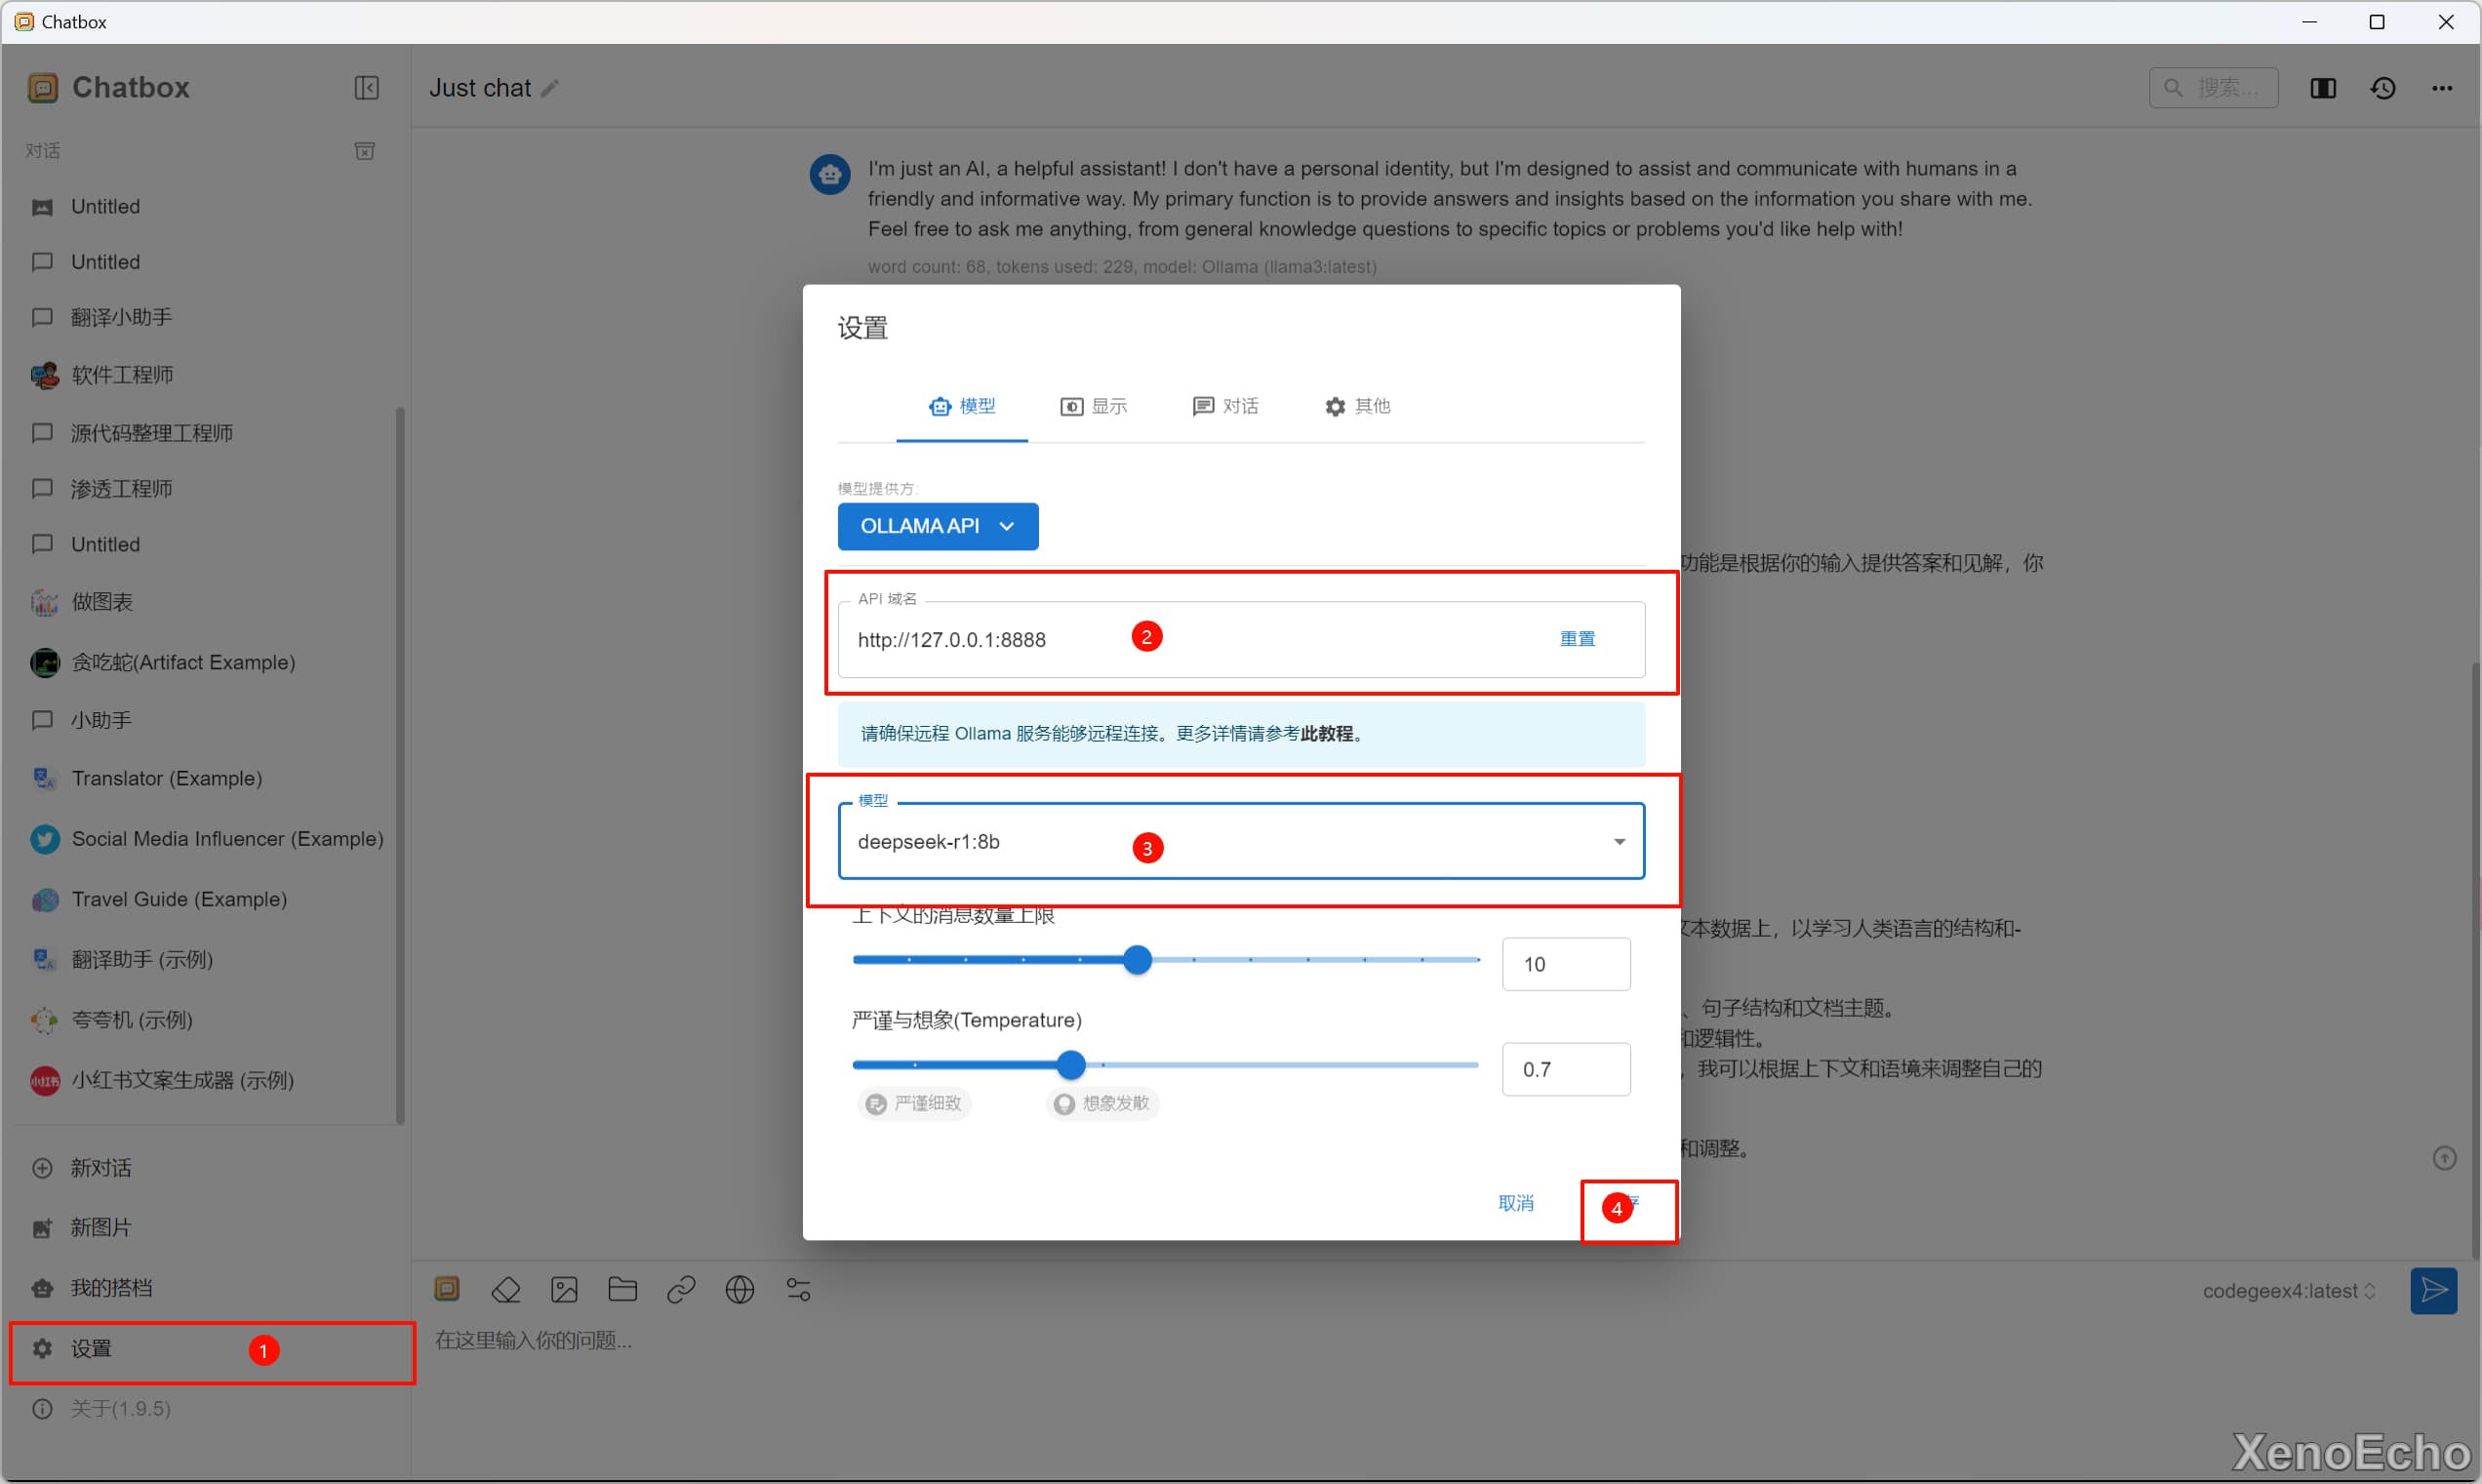Open the OLLAMA API provider dropdown
The height and width of the screenshot is (1484, 2482).
(937, 526)
